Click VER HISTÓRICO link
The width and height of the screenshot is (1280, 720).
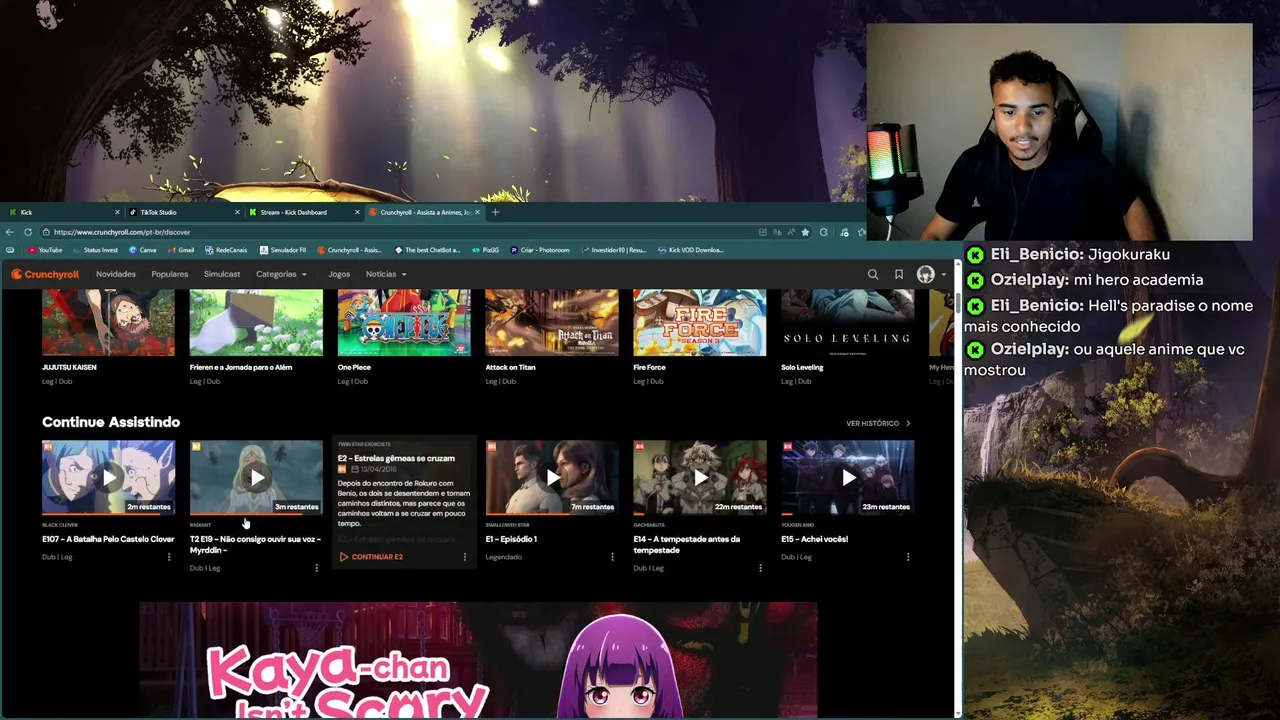pyautogui.click(x=878, y=423)
